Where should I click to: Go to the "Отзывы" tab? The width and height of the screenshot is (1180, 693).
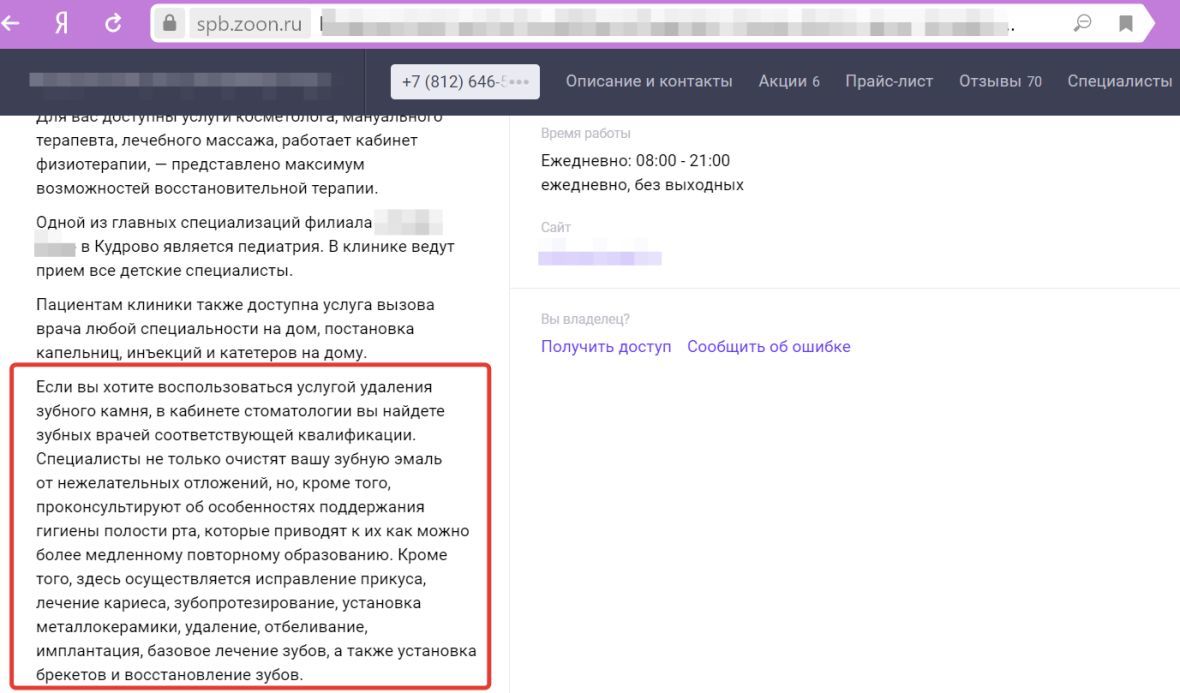click(x=1000, y=82)
